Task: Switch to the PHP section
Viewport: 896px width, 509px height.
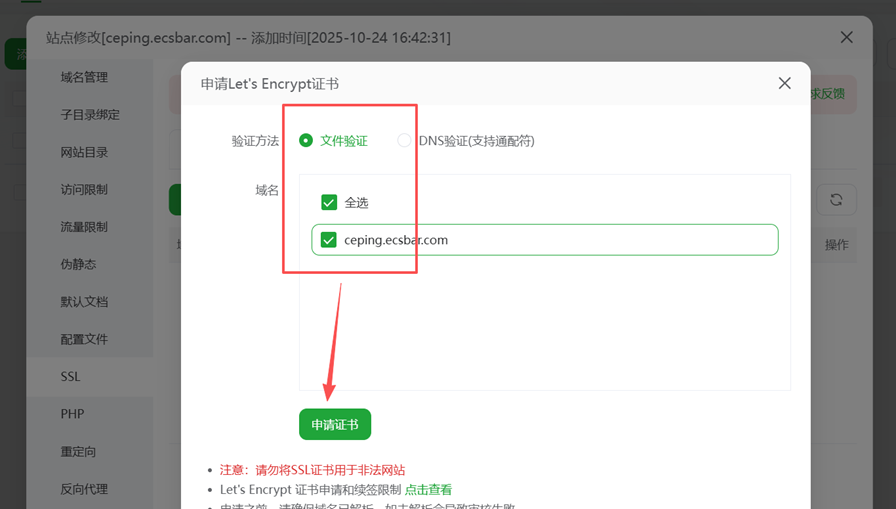Action: coord(72,414)
